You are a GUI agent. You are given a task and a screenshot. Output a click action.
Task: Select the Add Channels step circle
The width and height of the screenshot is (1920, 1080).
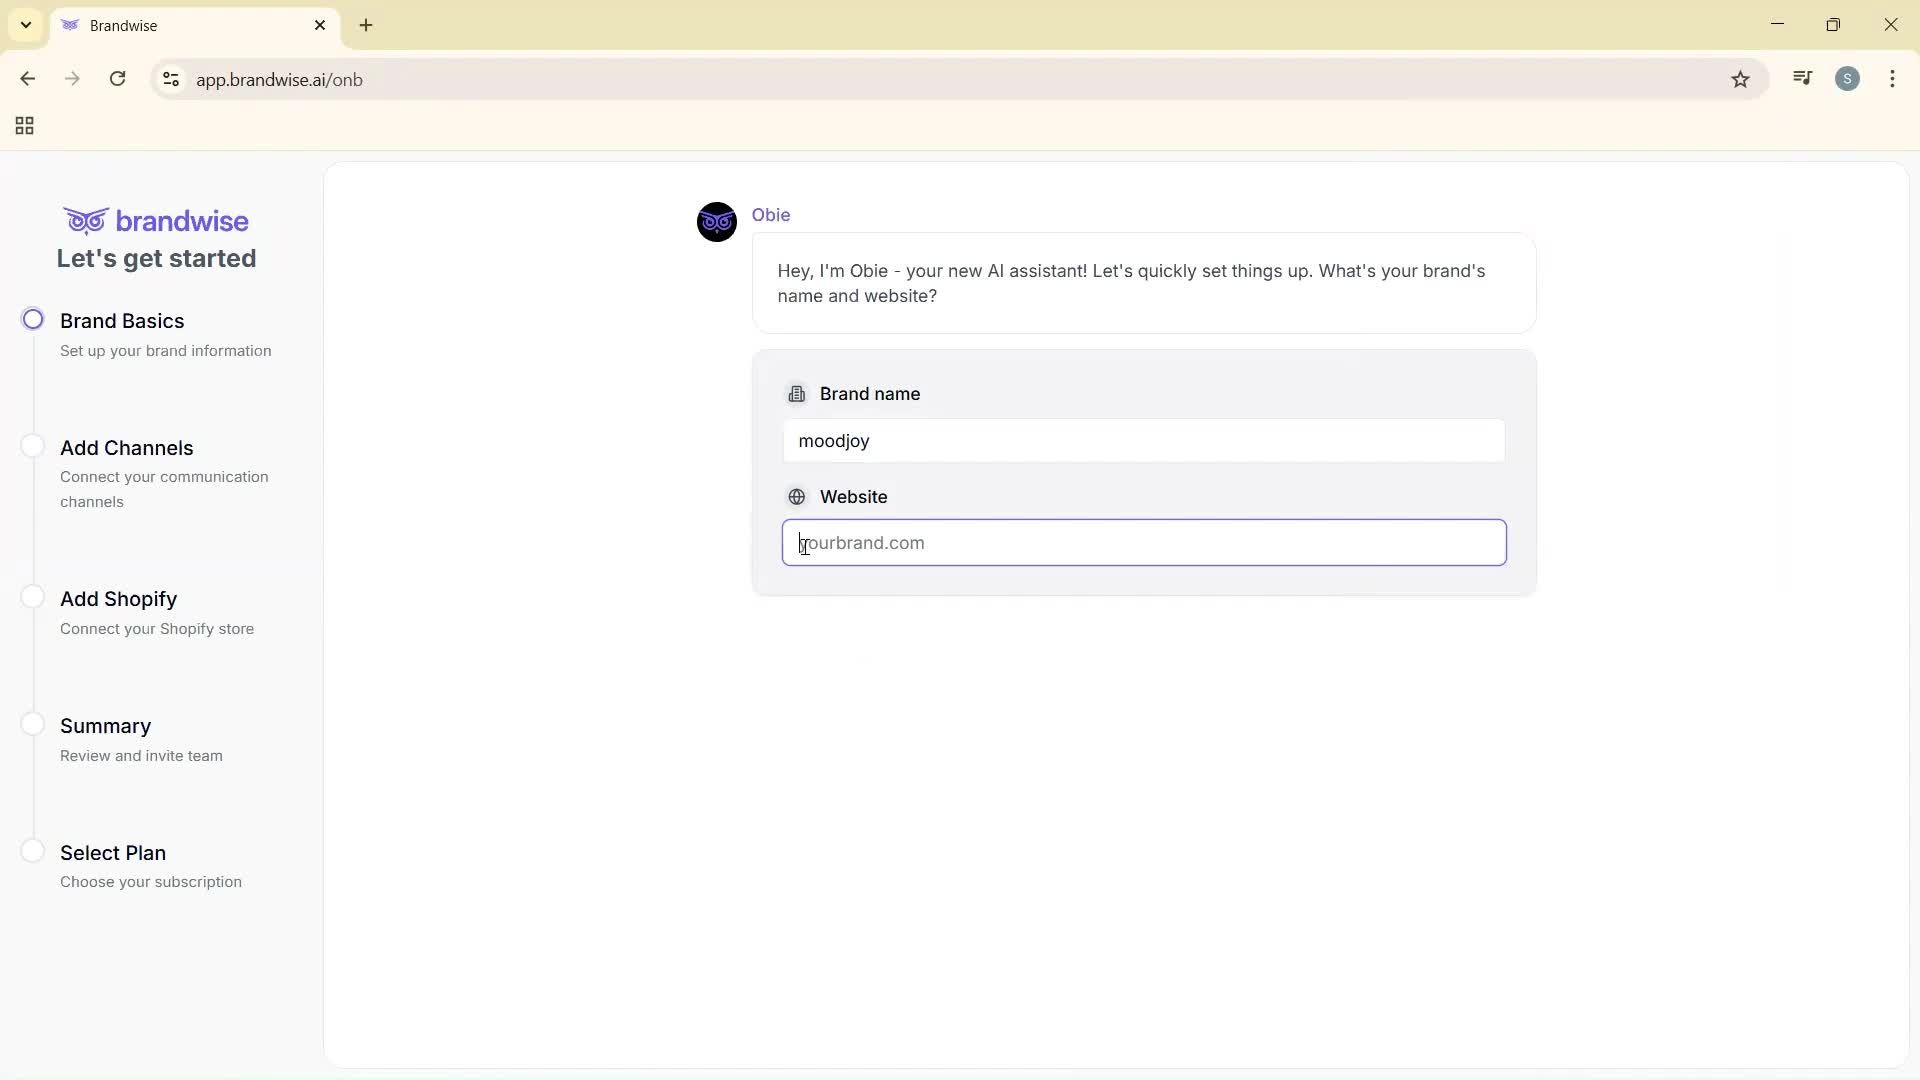(33, 445)
